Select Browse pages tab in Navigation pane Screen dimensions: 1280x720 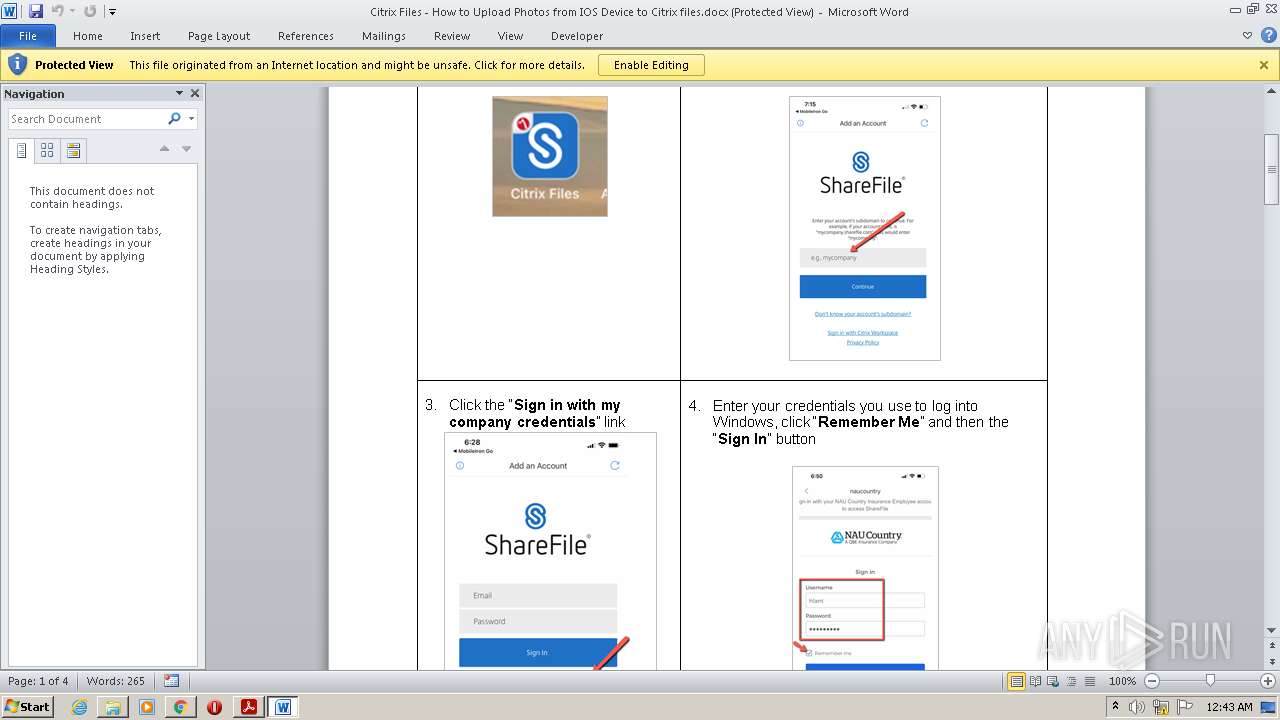pyautogui.click(x=47, y=151)
